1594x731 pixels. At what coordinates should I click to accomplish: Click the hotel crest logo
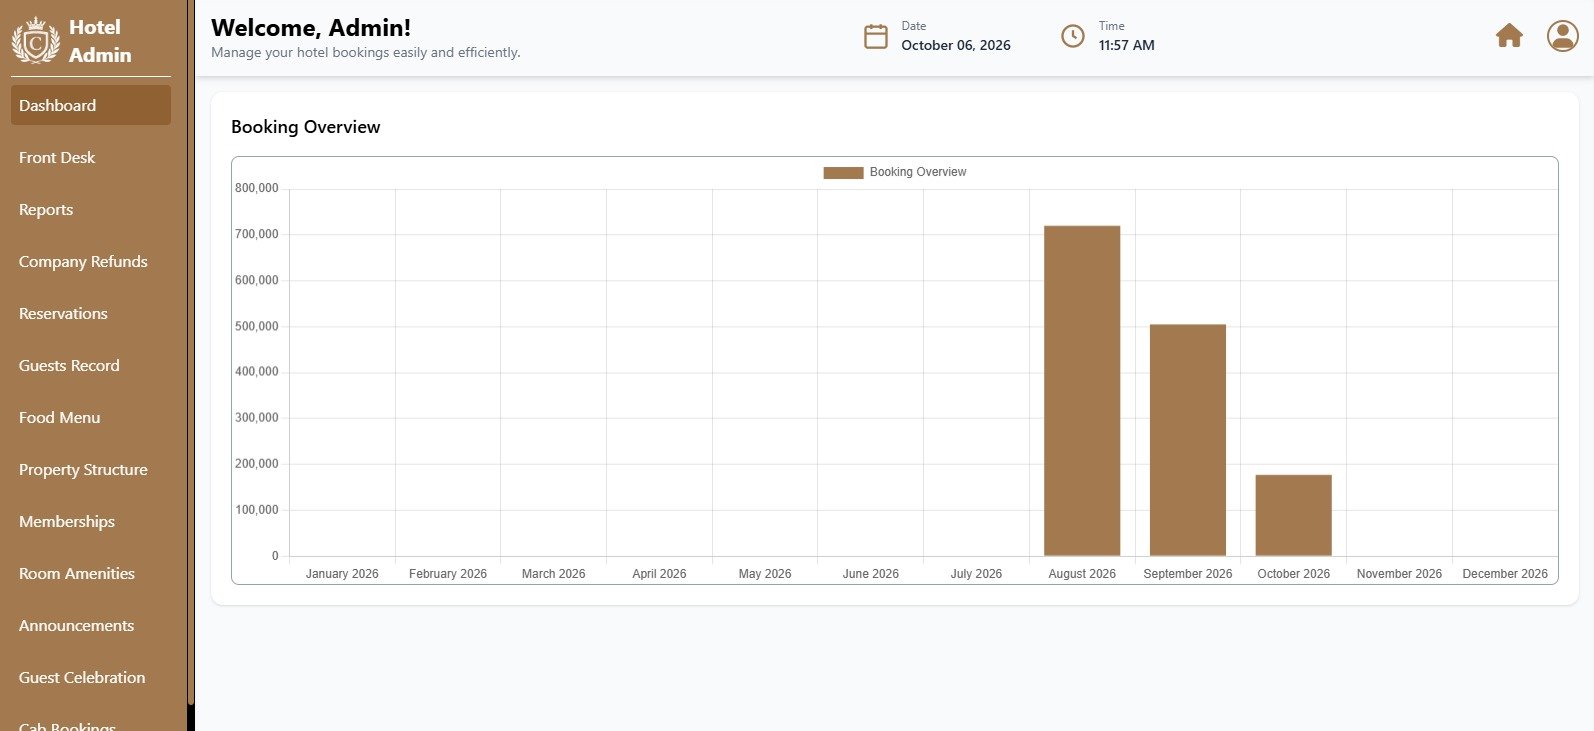tap(36, 40)
